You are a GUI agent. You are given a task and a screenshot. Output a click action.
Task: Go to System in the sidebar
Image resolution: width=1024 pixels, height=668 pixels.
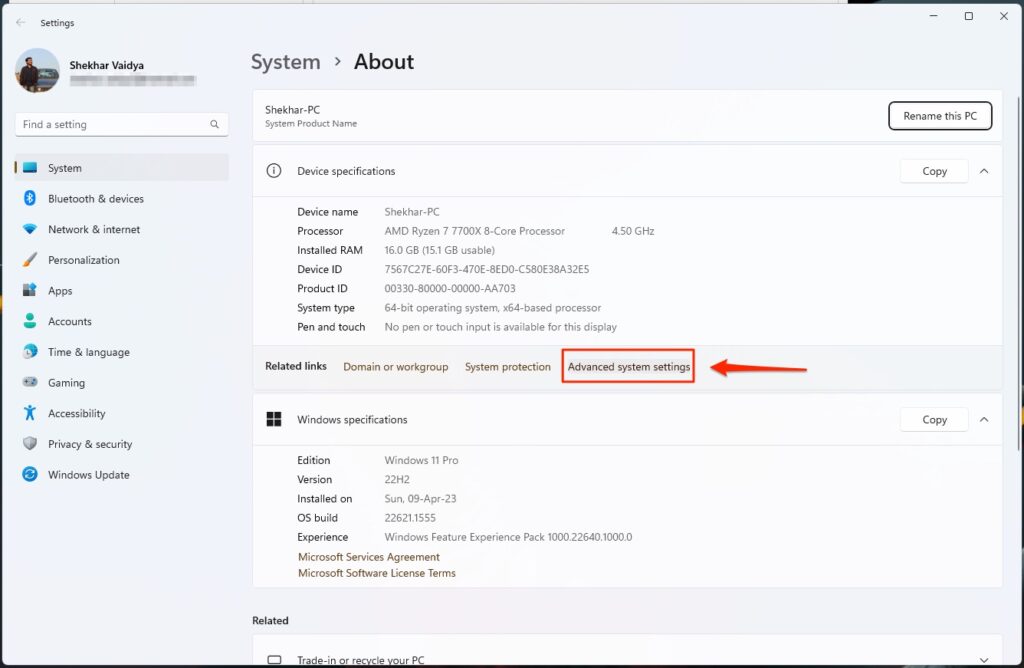65,168
